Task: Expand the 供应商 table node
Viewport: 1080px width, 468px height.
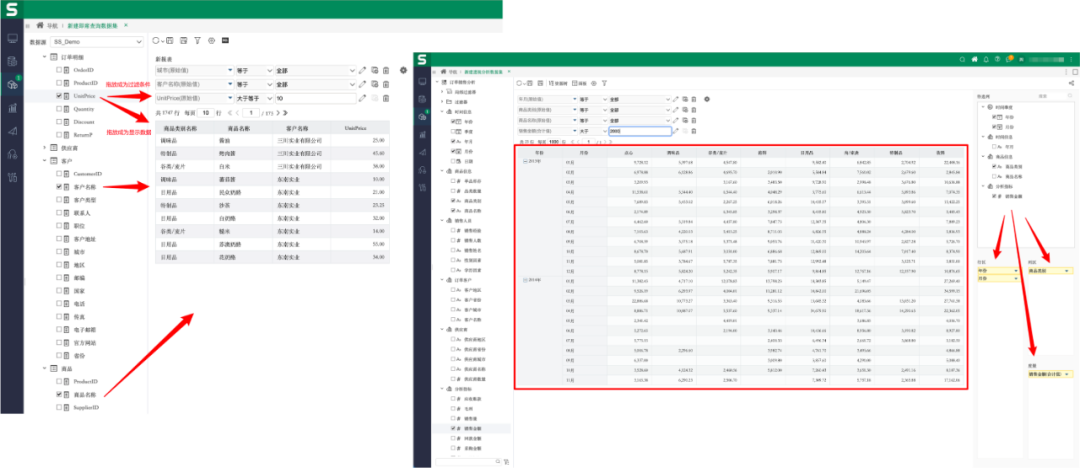Action: 45,147
